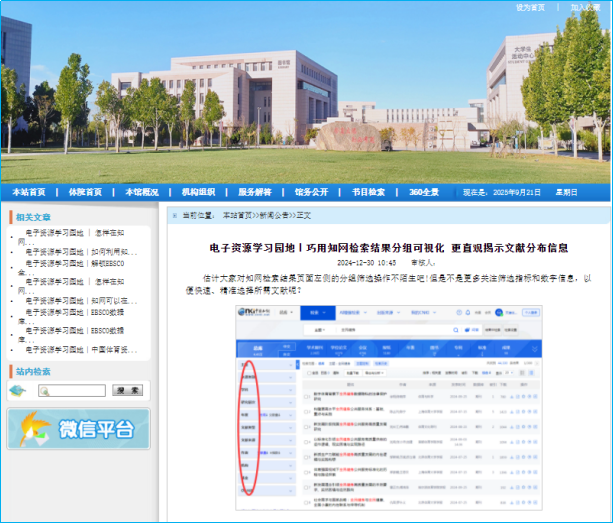The image size is (614, 524).
Task: Click the orange marker beside 站内检索 heading
Action: (10, 372)
